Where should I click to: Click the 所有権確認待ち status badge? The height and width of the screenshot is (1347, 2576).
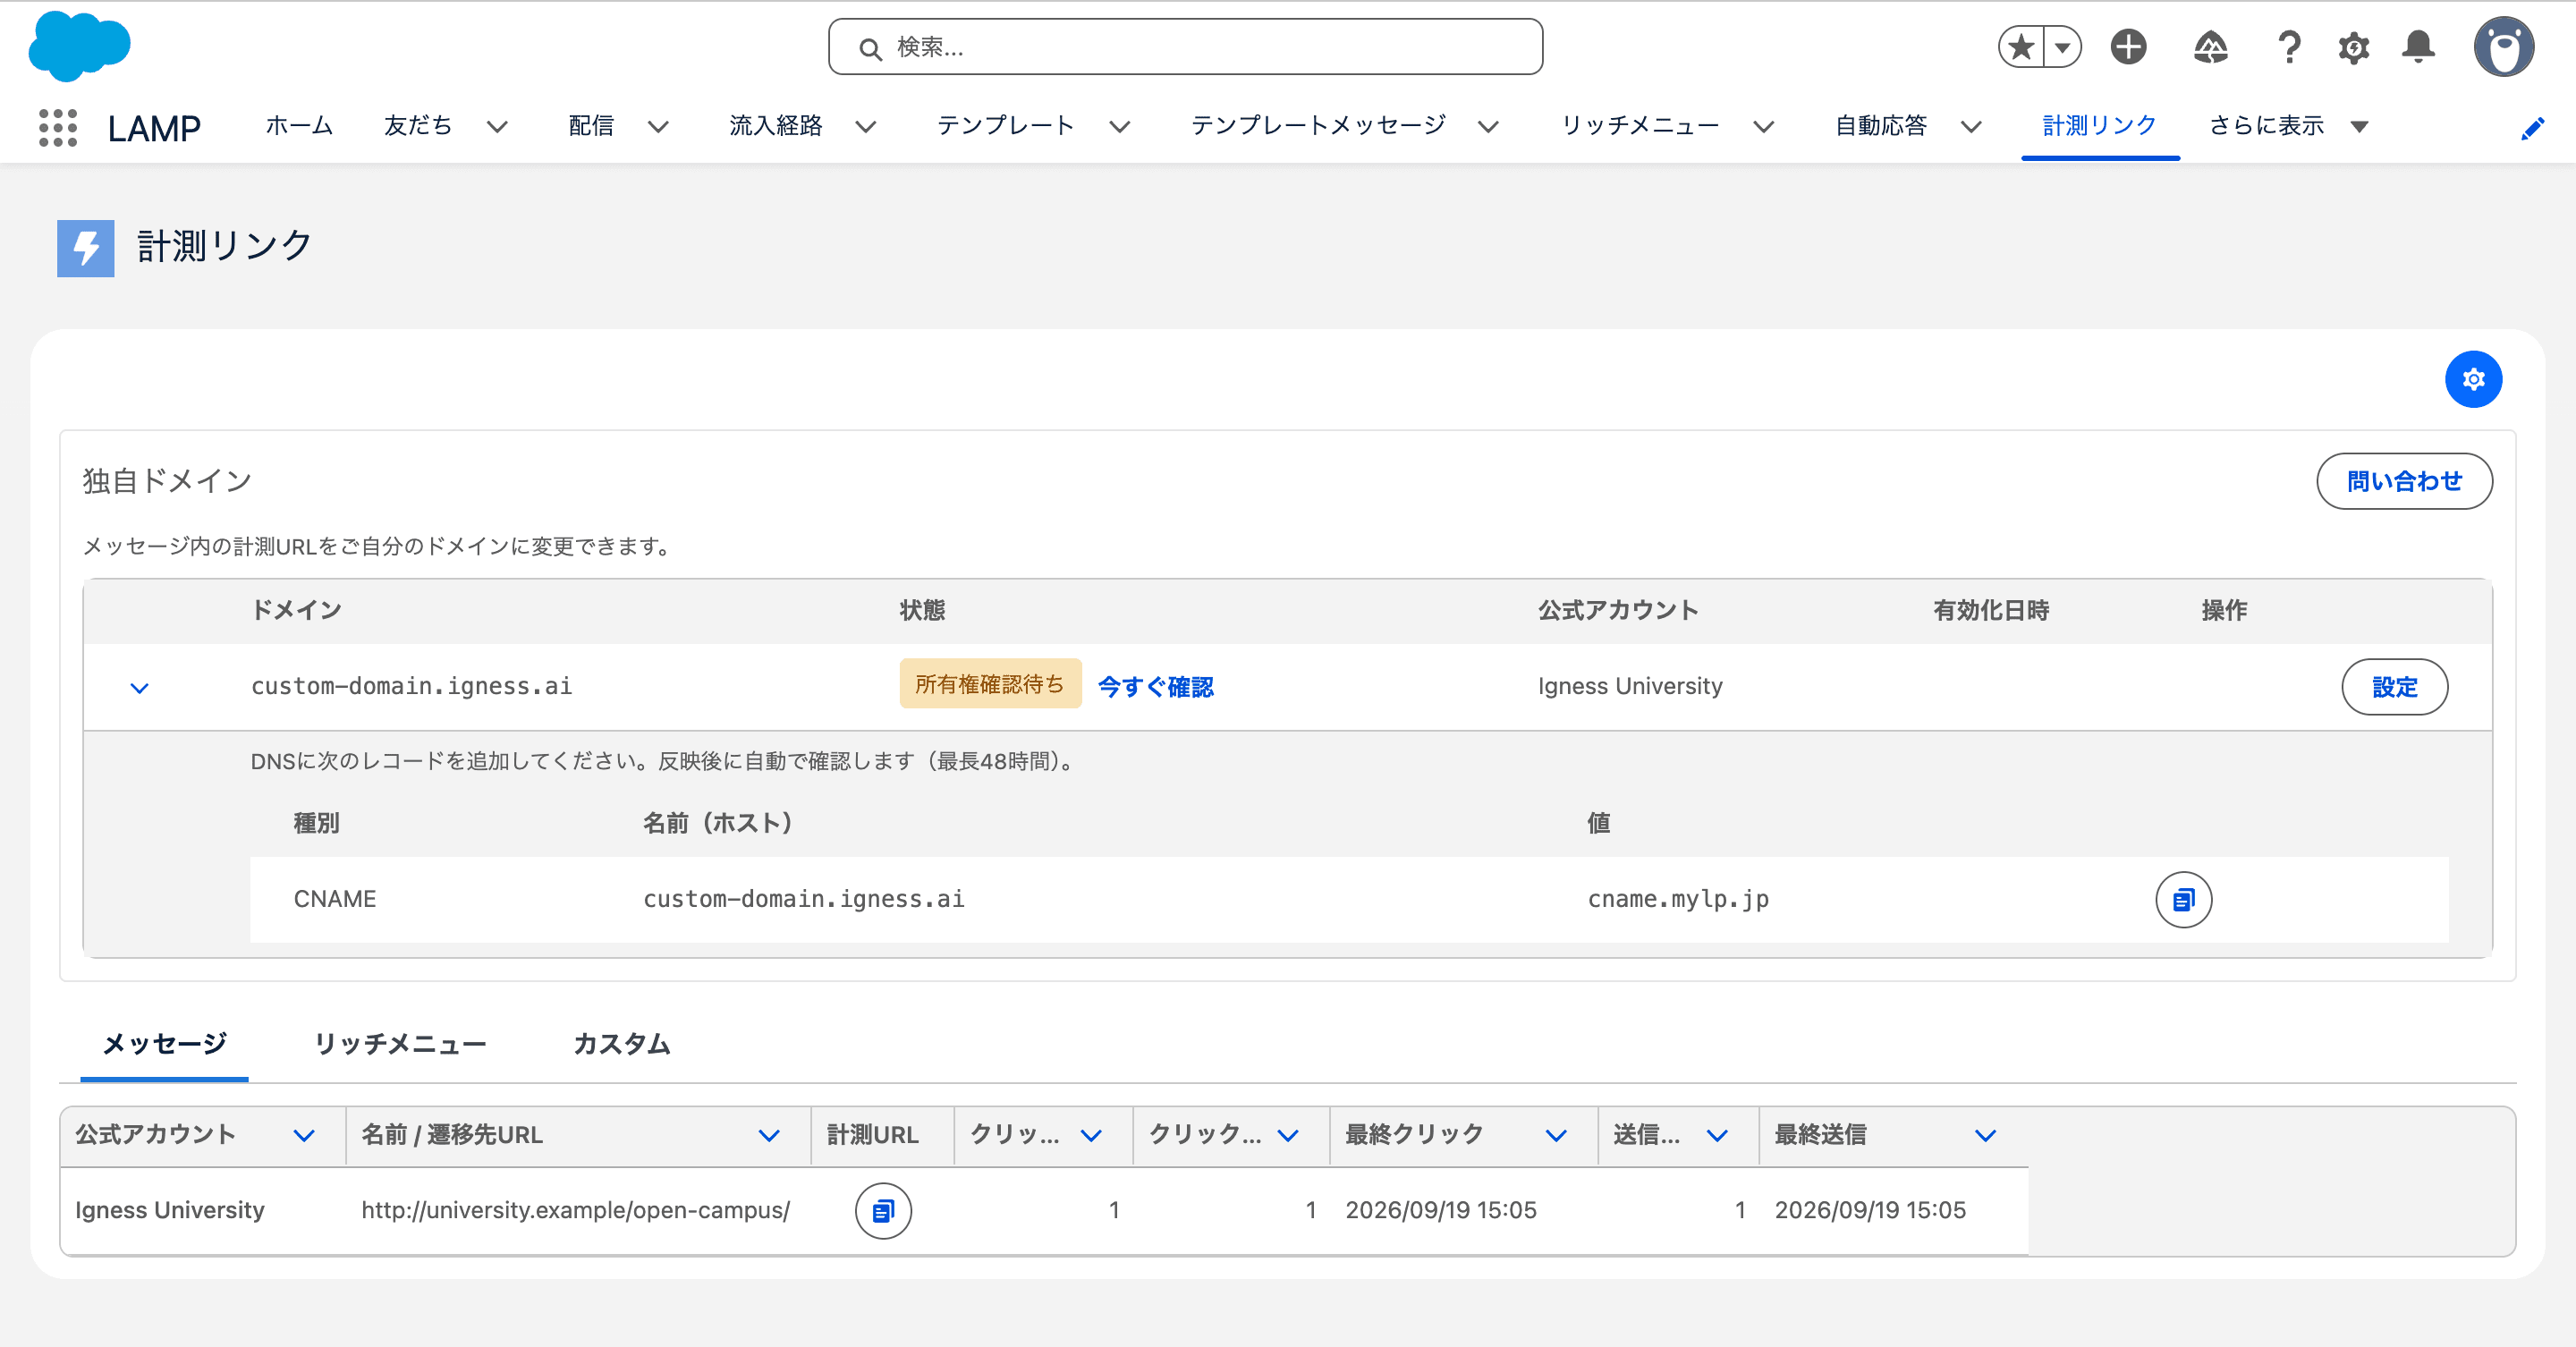(x=990, y=683)
